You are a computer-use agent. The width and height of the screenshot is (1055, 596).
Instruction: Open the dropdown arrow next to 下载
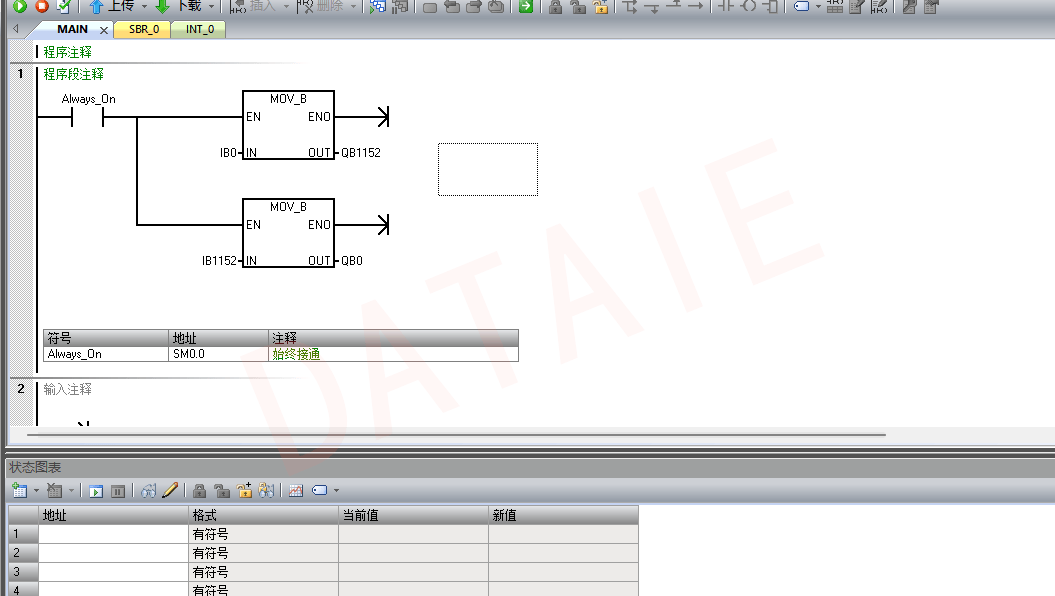211,7
